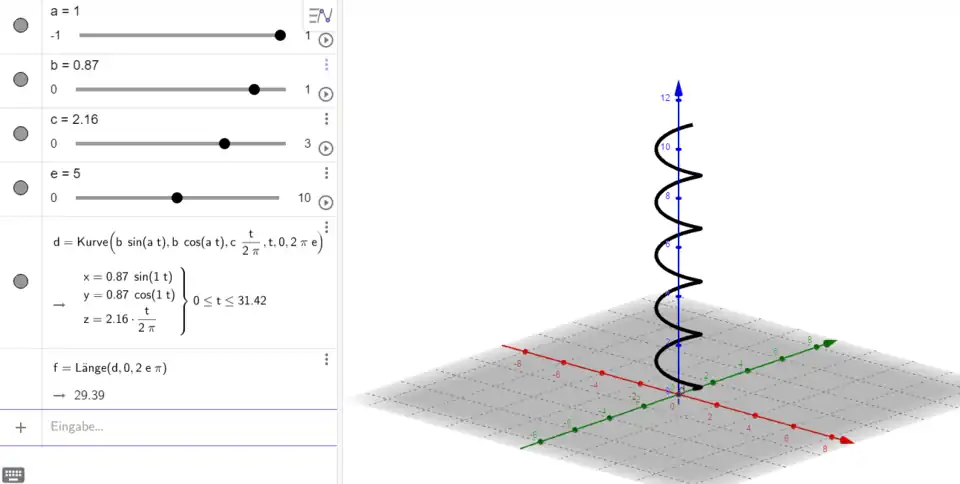Open the virtual keyboard icon
Image resolution: width=960 pixels, height=484 pixels.
[x=13, y=474]
